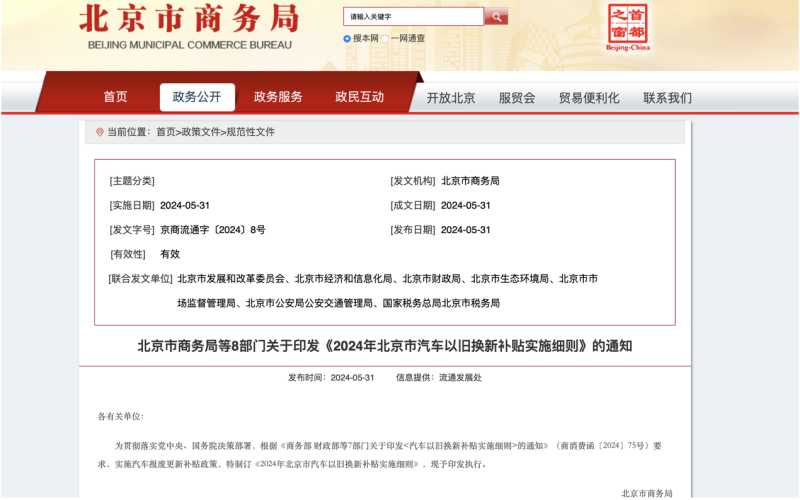The height and width of the screenshot is (500, 800).
Task: Focus the 请输入关键字 search field
Action: (x=413, y=17)
